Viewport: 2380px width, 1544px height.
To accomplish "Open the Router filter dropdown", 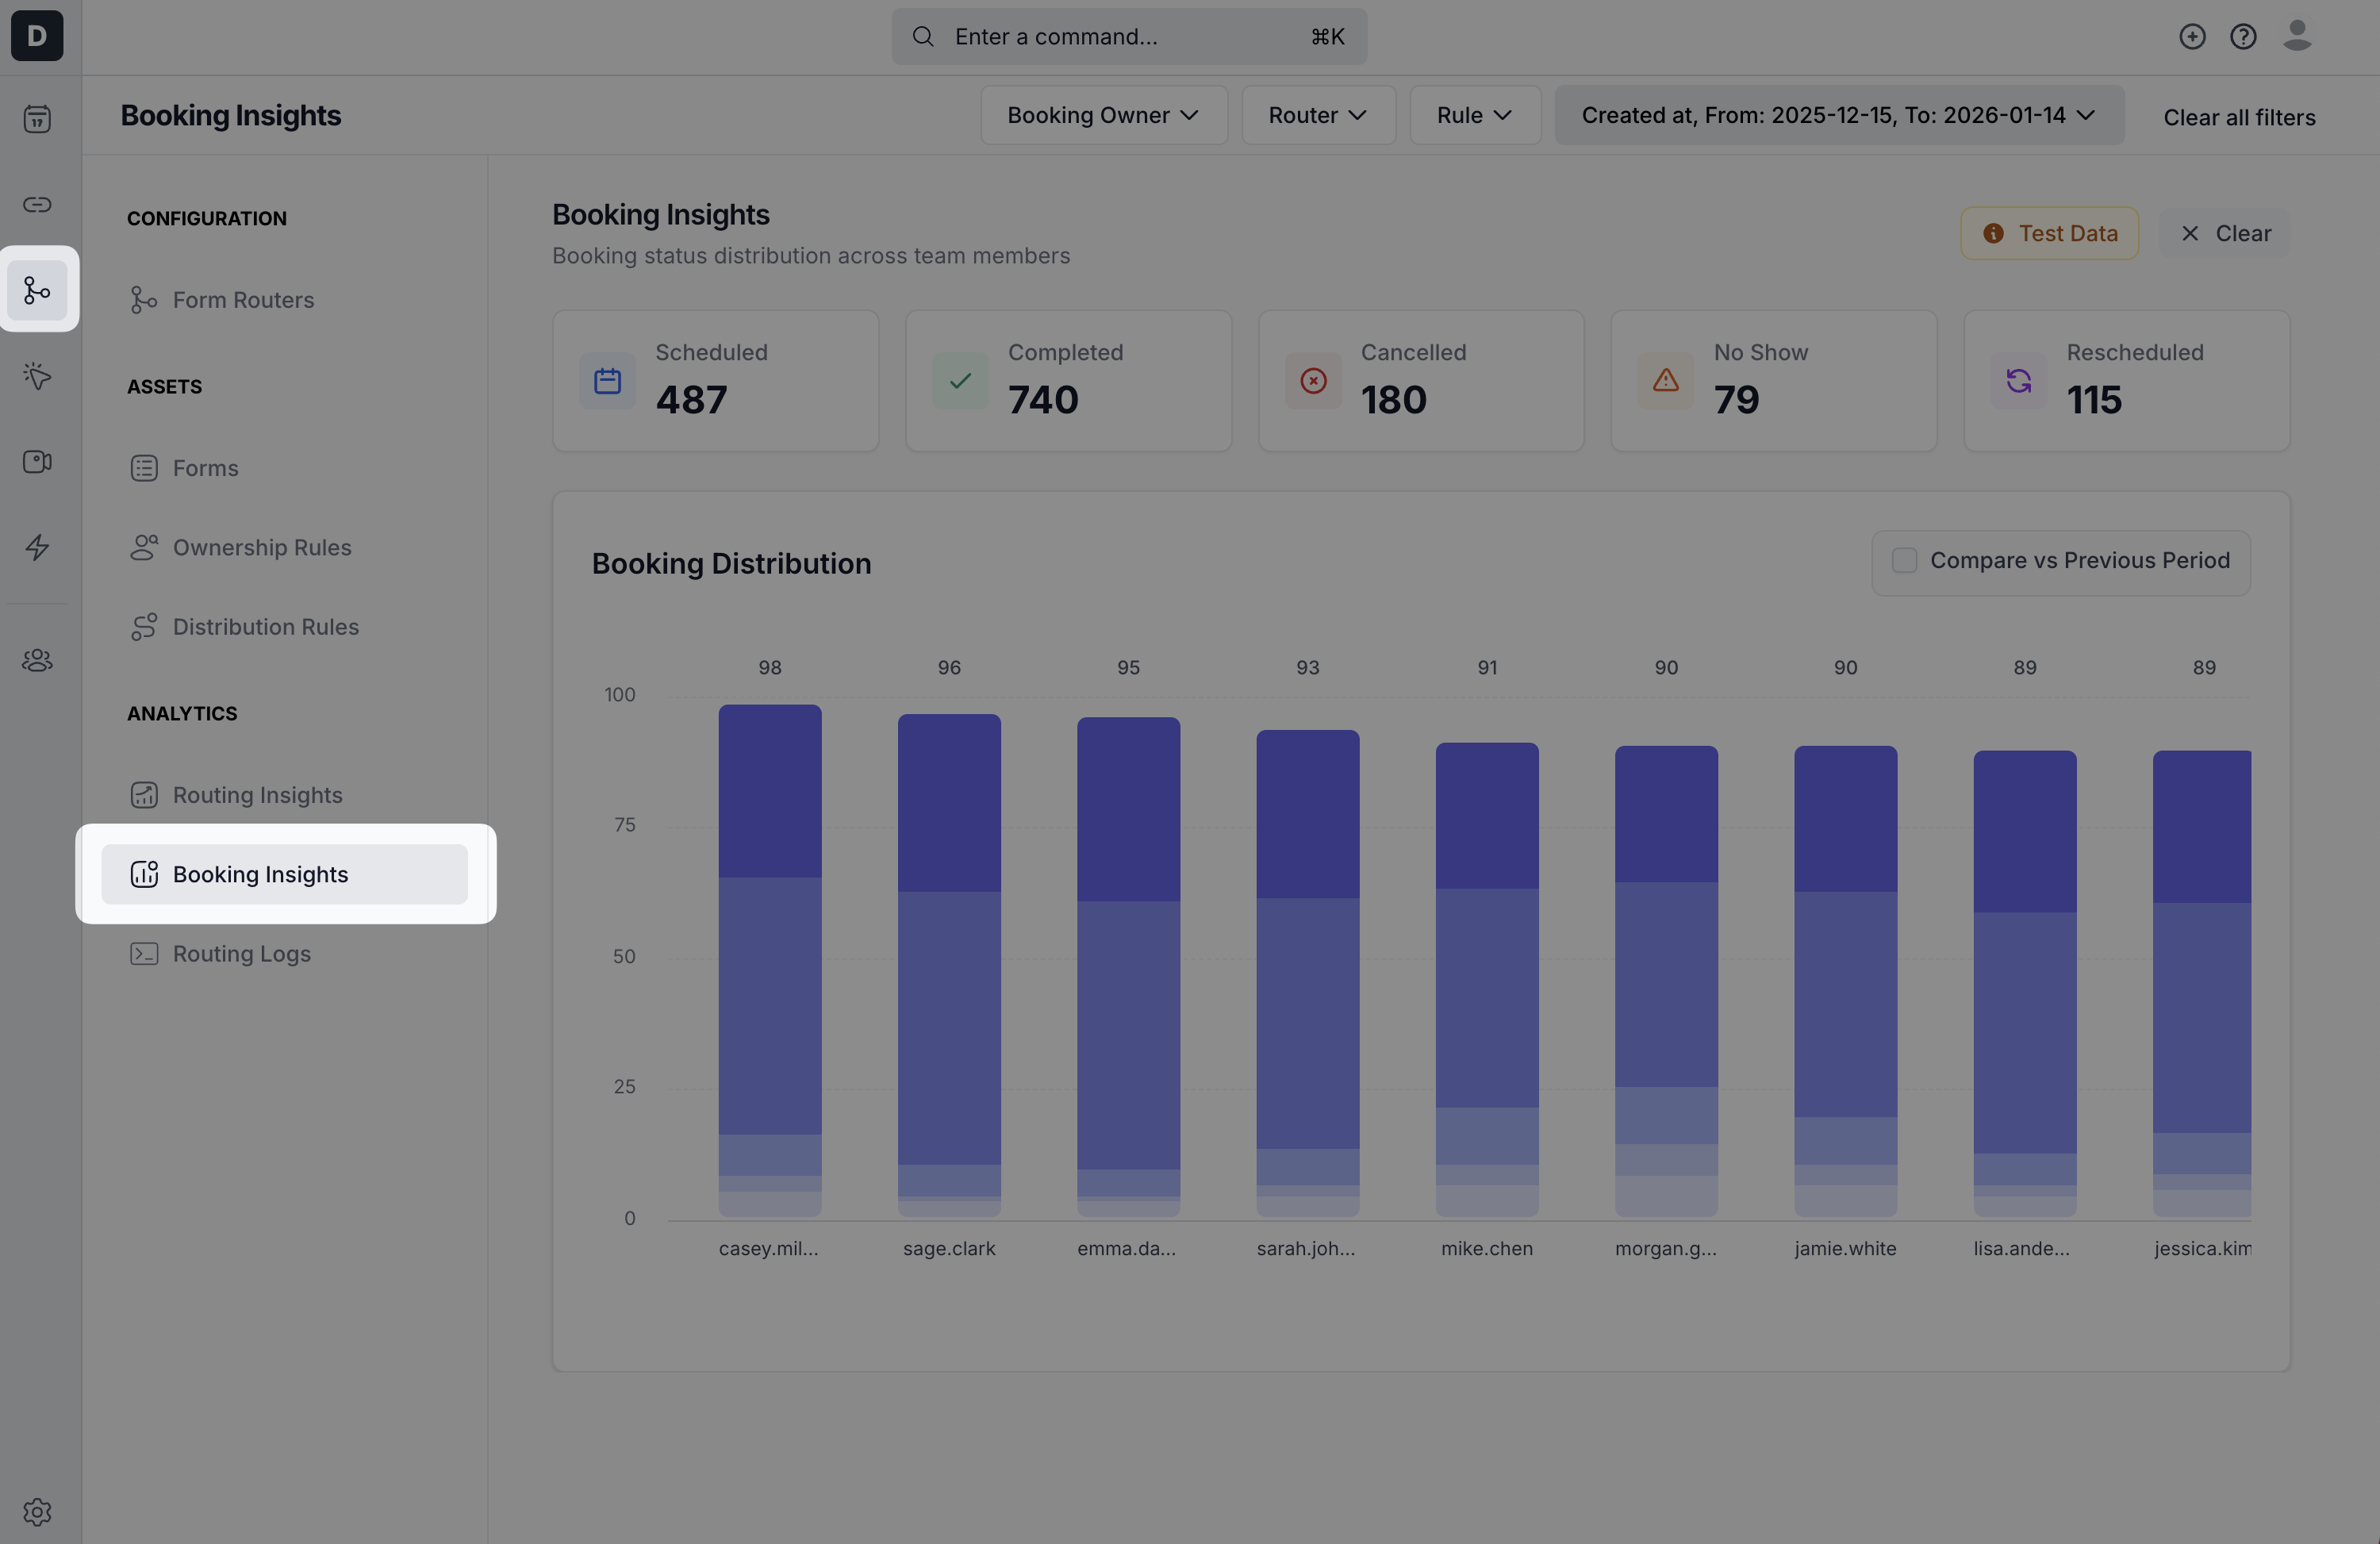I will [1317, 115].
